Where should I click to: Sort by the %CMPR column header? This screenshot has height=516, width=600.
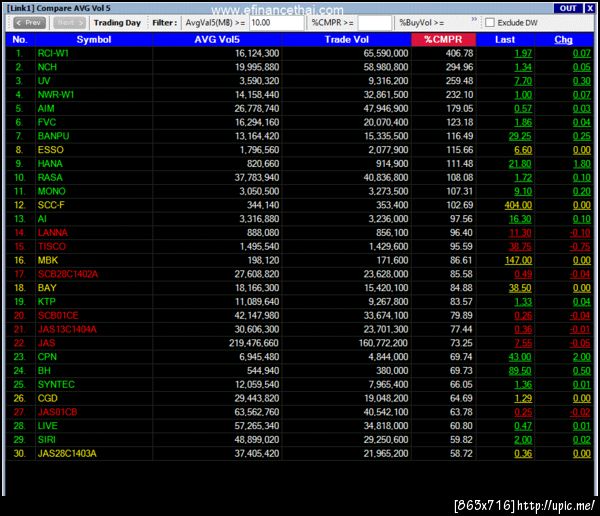(x=443, y=40)
